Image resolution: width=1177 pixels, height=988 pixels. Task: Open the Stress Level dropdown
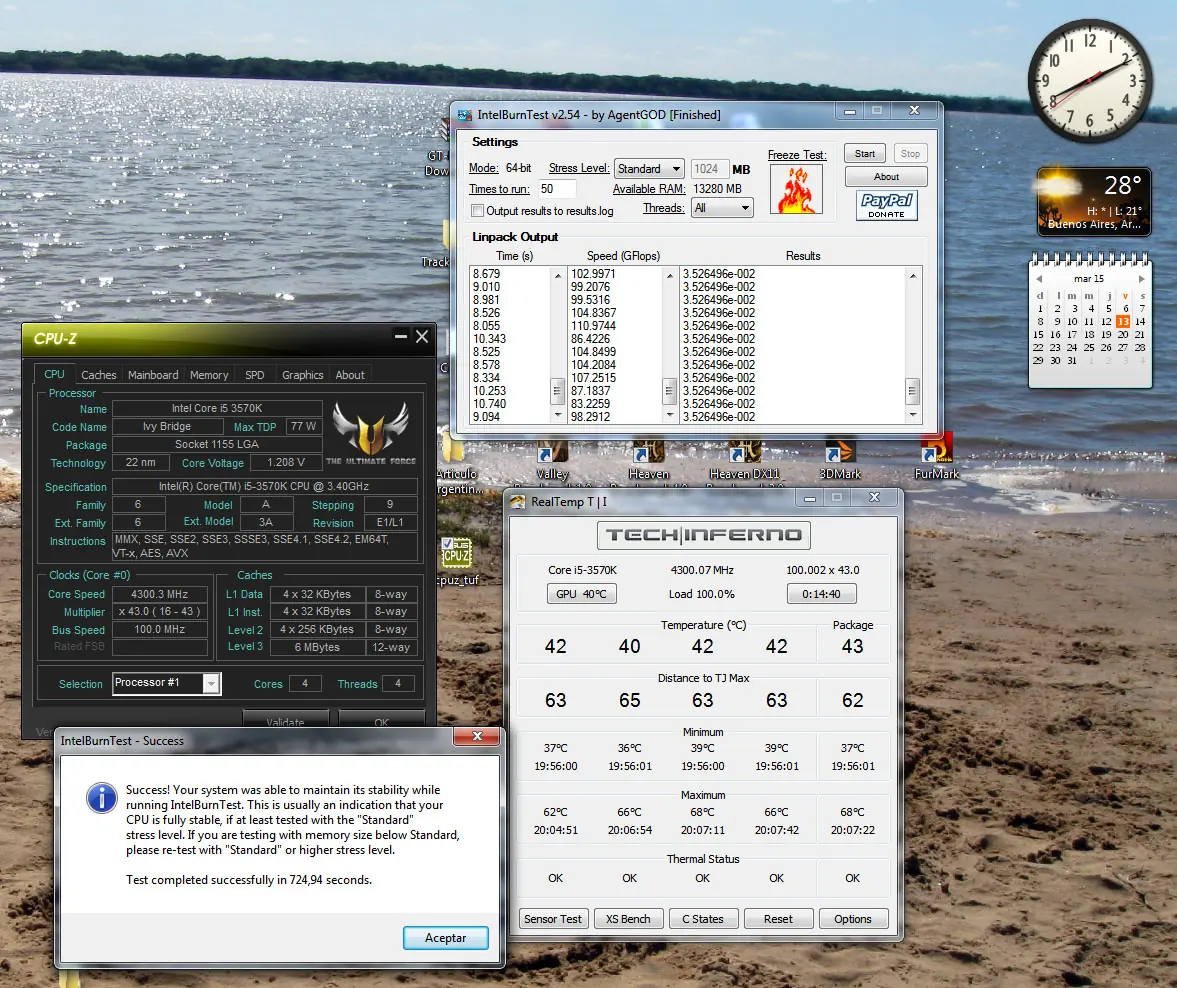(649, 169)
